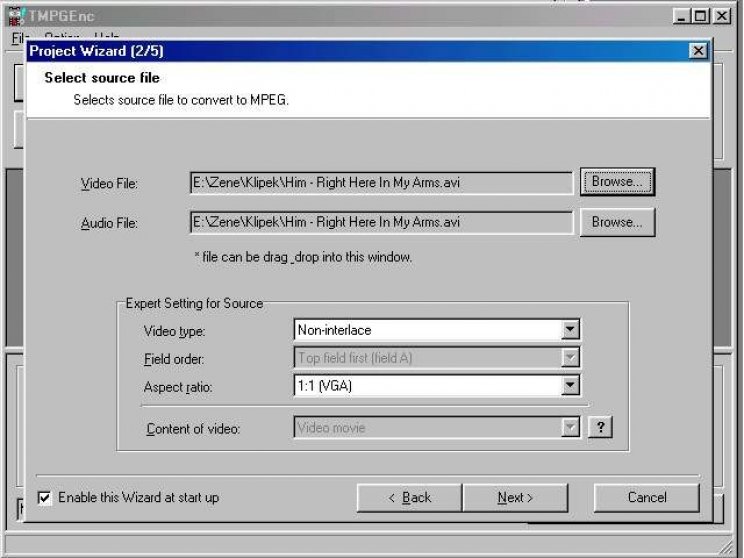The image size is (744, 558).
Task: Click the TMPGEnc application icon in title bar
Action: 16,16
